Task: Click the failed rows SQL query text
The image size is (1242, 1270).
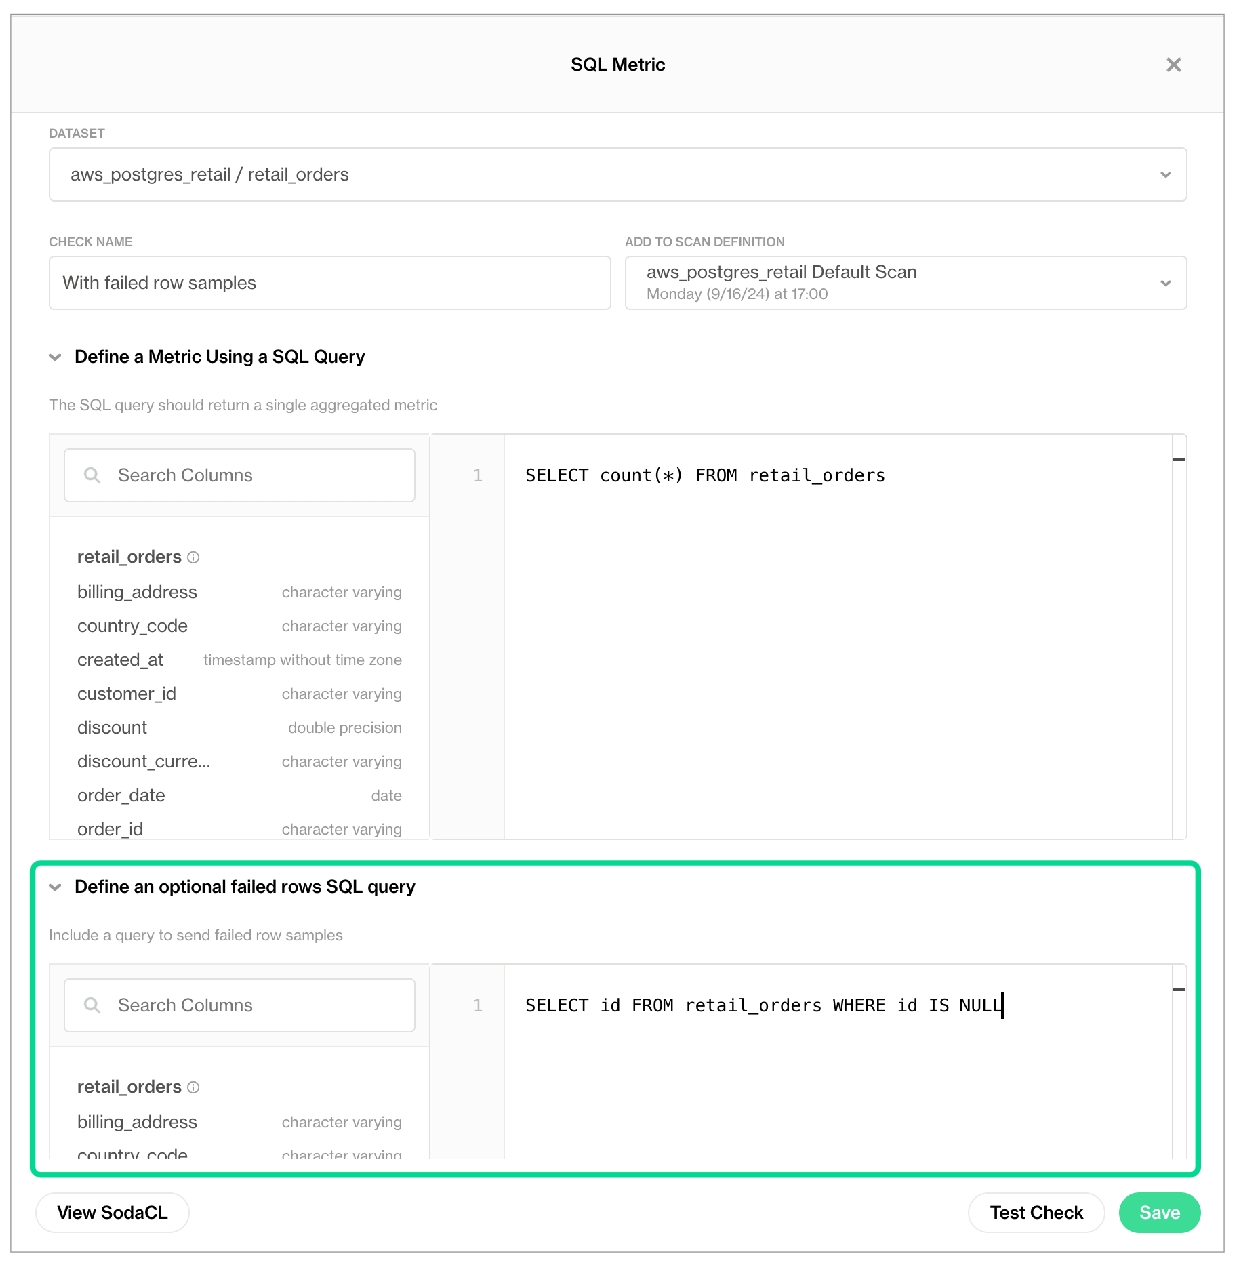Action: 762,1005
